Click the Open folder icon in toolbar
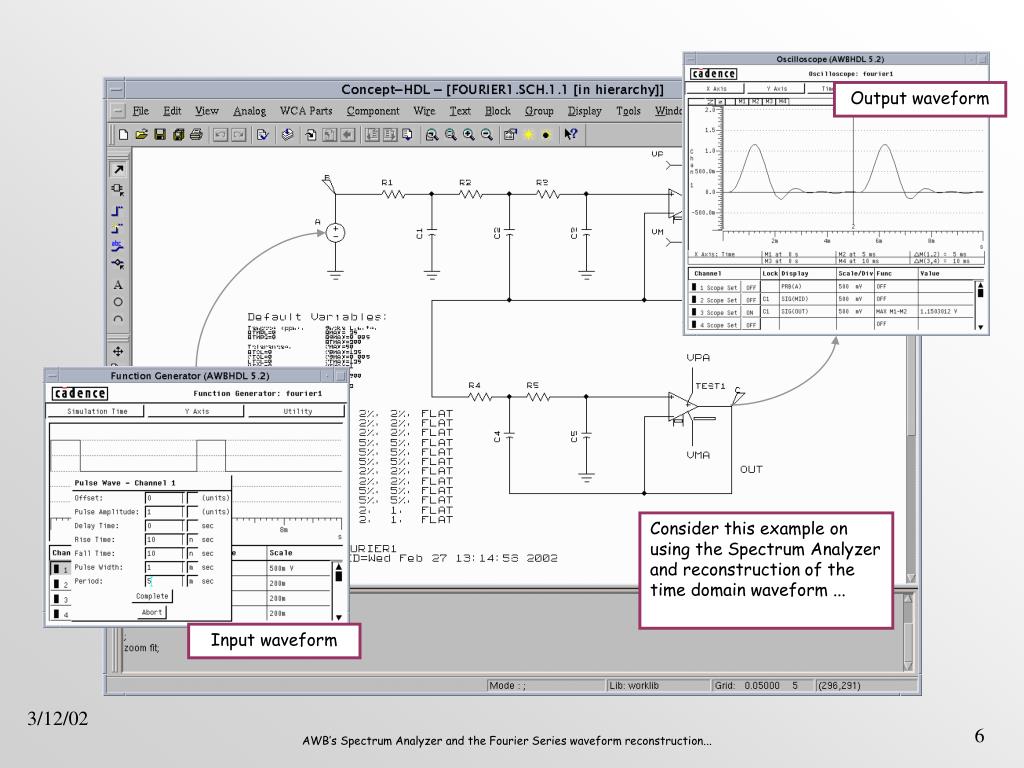1024x768 pixels. coord(141,135)
